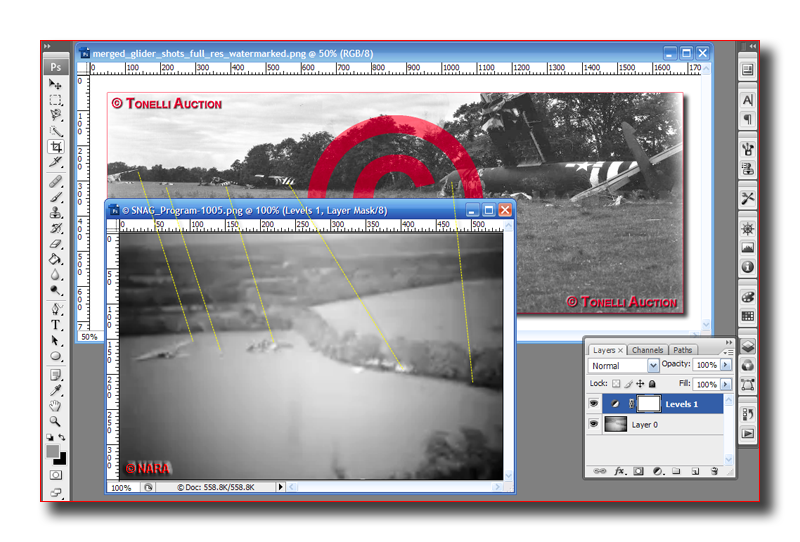Link layers using the chain icon
Image resolution: width=800 pixels, height=542 pixels.
click(600, 471)
